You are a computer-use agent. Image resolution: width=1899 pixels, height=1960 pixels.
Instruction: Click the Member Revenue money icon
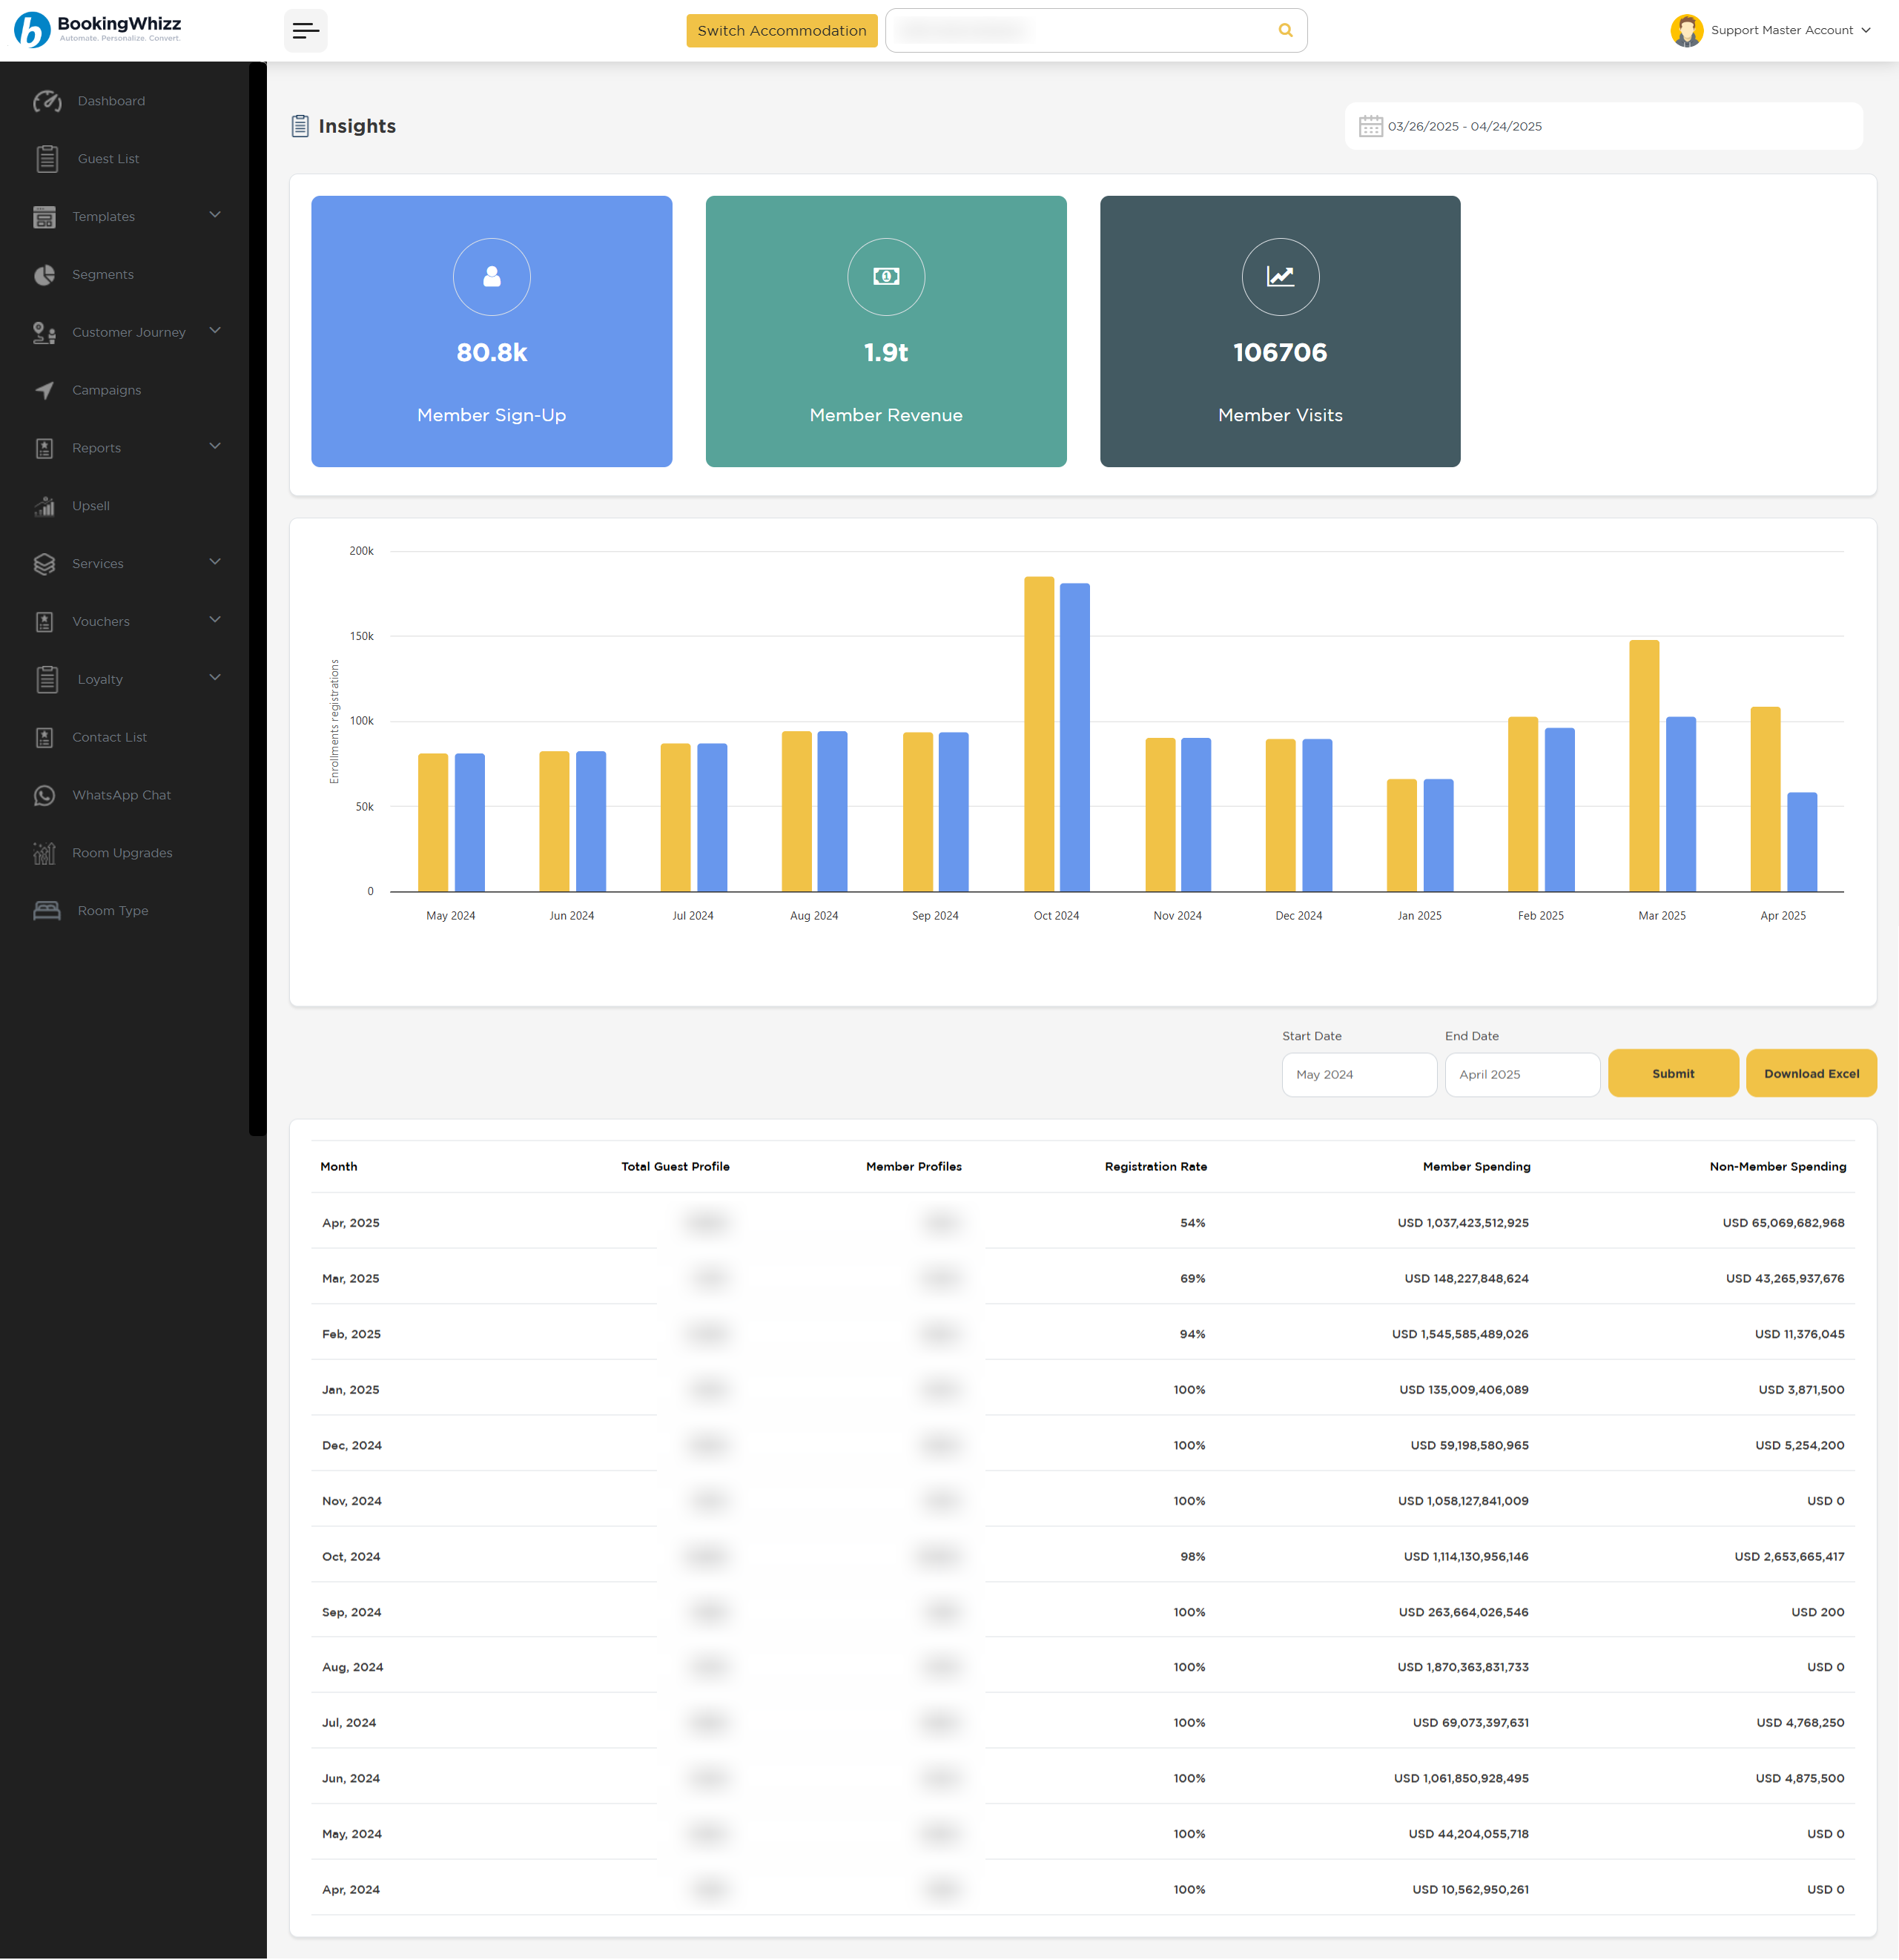pyautogui.click(x=886, y=277)
